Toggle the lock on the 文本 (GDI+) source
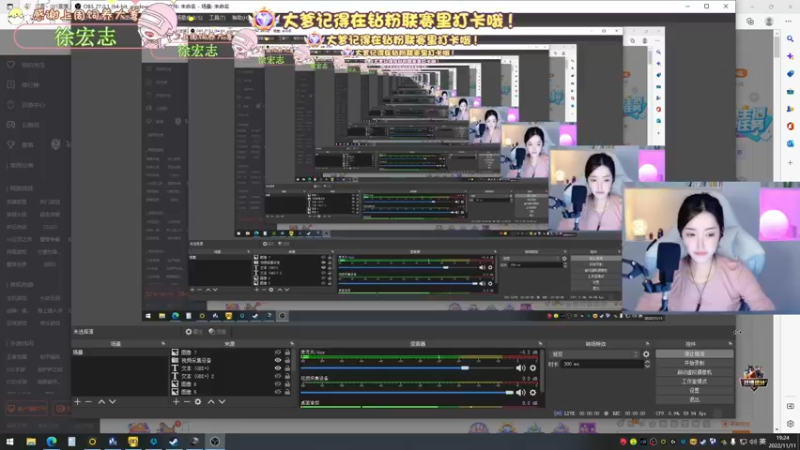 287,368
